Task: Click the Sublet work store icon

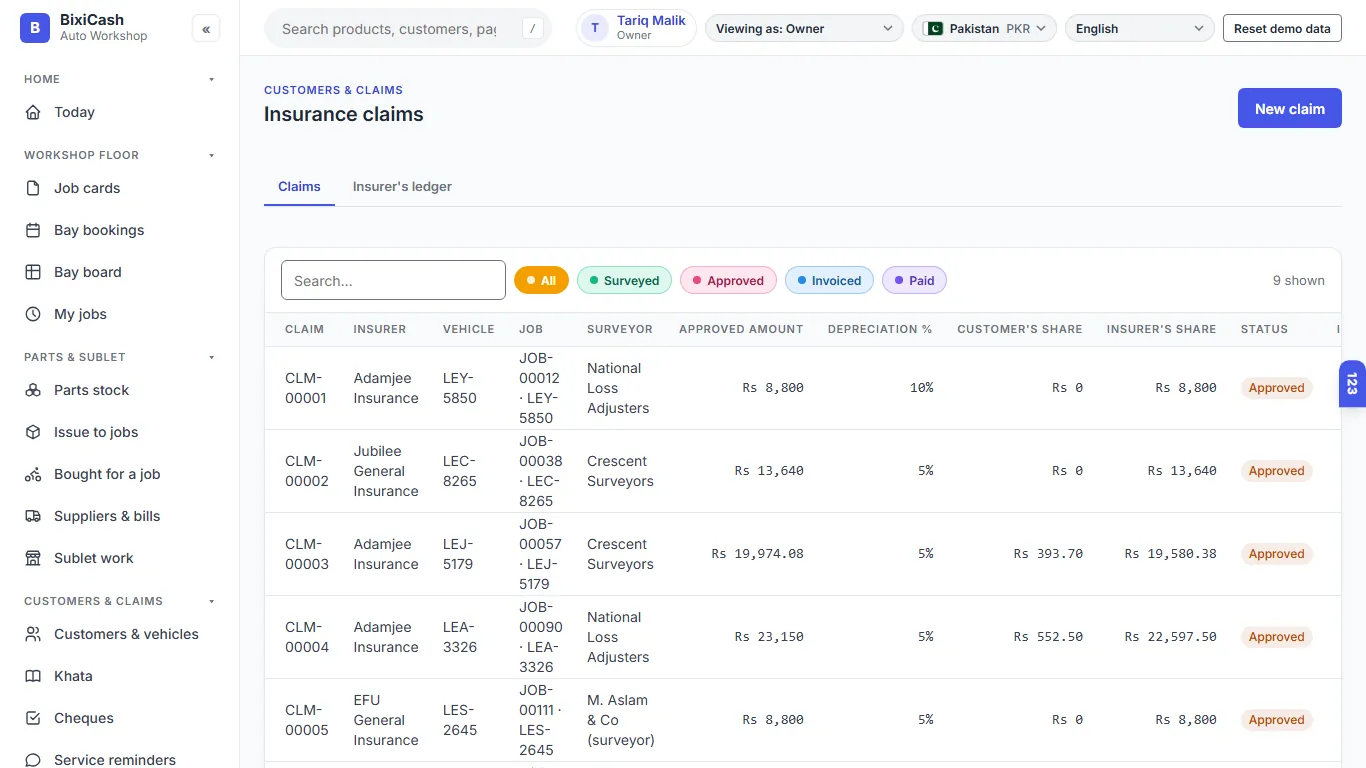Action: click(33, 558)
